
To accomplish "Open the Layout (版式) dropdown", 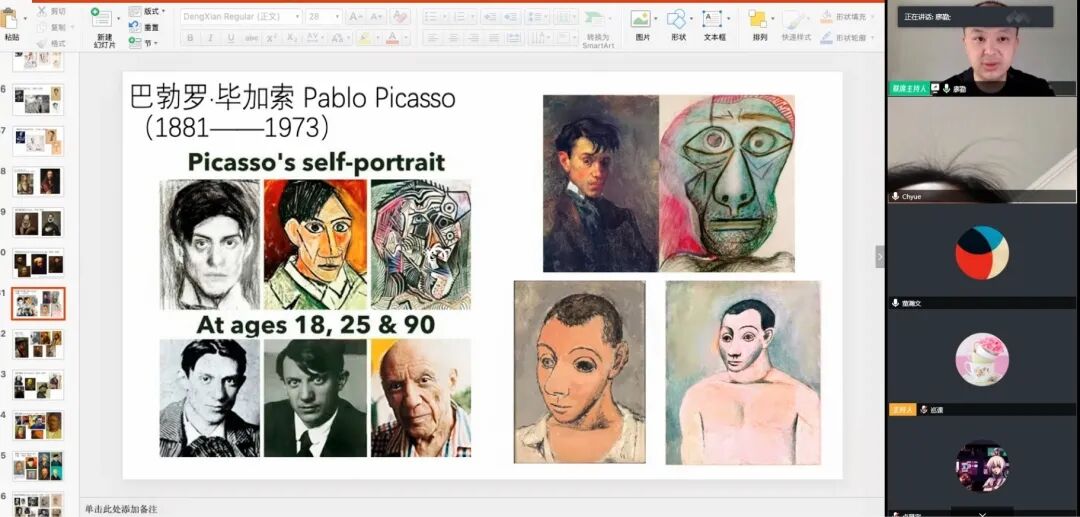I will point(147,11).
